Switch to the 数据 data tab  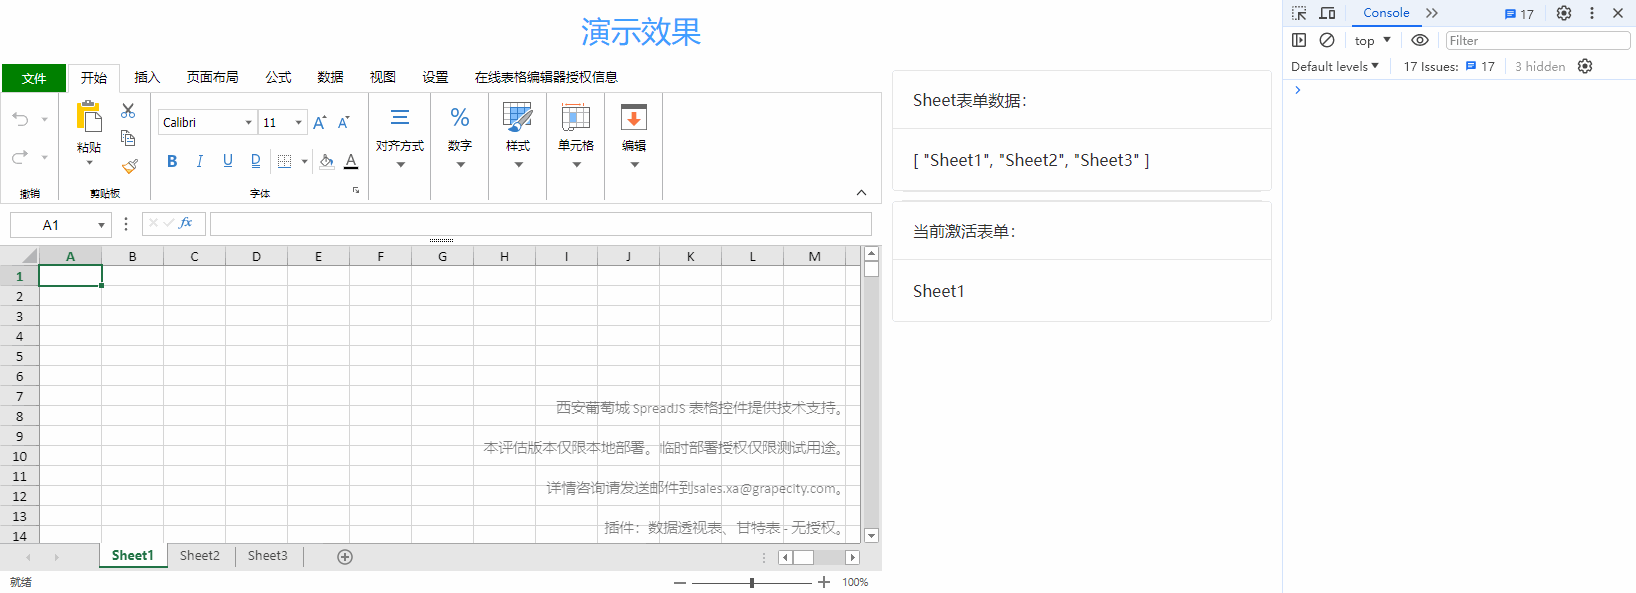coord(330,77)
